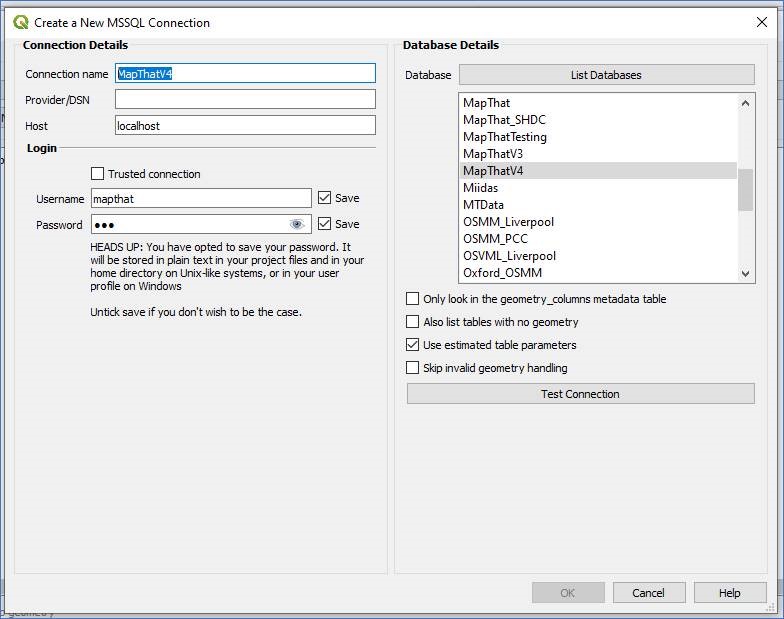784x619 pixels.
Task: Click the Cancel button
Action: pos(648,592)
